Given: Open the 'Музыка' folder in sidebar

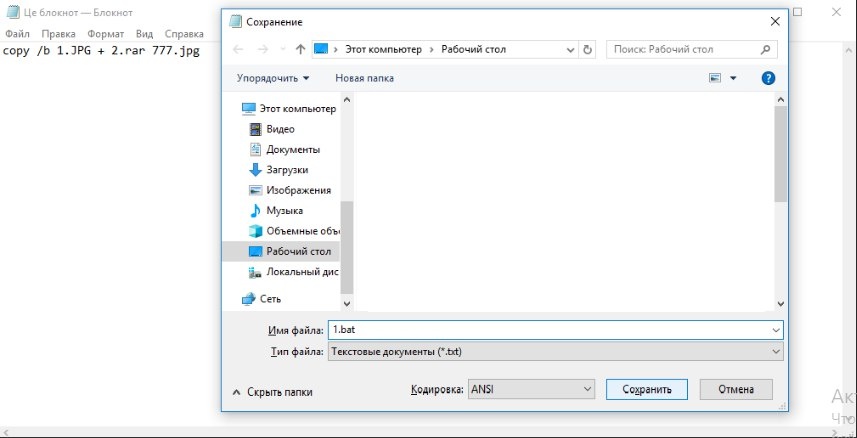Looking at the screenshot, I should (x=276, y=211).
